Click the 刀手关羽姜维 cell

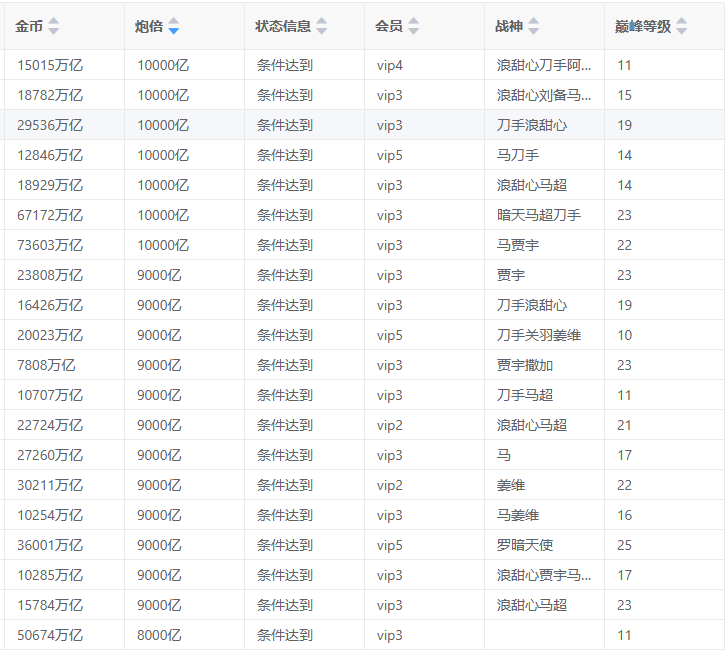tap(539, 335)
